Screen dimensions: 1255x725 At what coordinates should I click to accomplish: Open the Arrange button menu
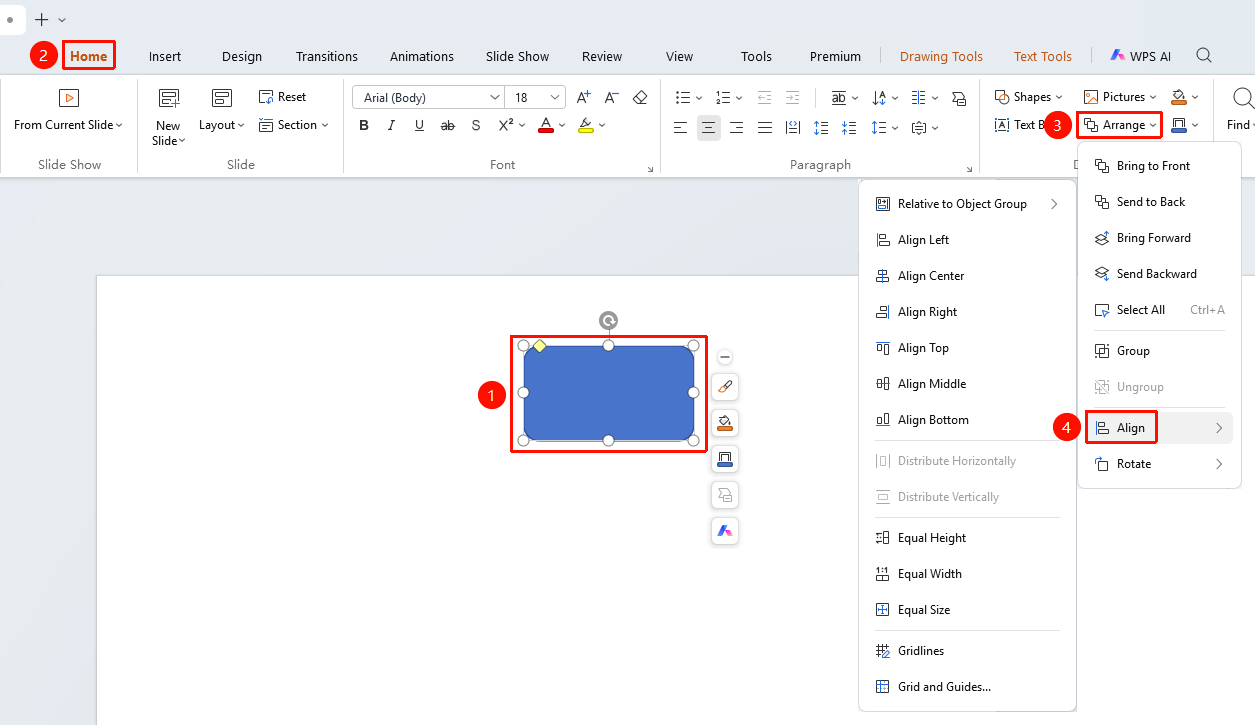click(x=1120, y=125)
